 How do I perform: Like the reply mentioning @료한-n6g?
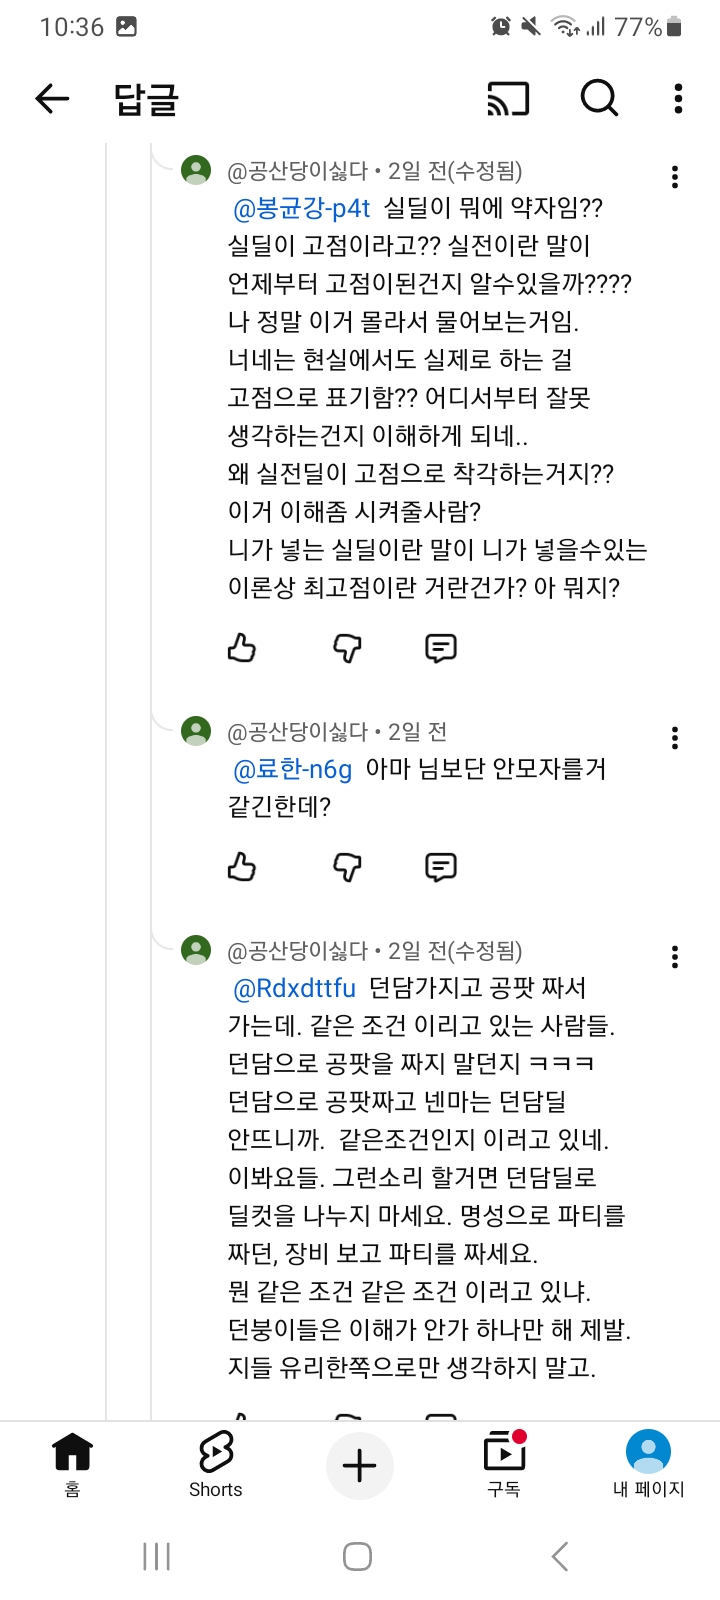tap(242, 867)
